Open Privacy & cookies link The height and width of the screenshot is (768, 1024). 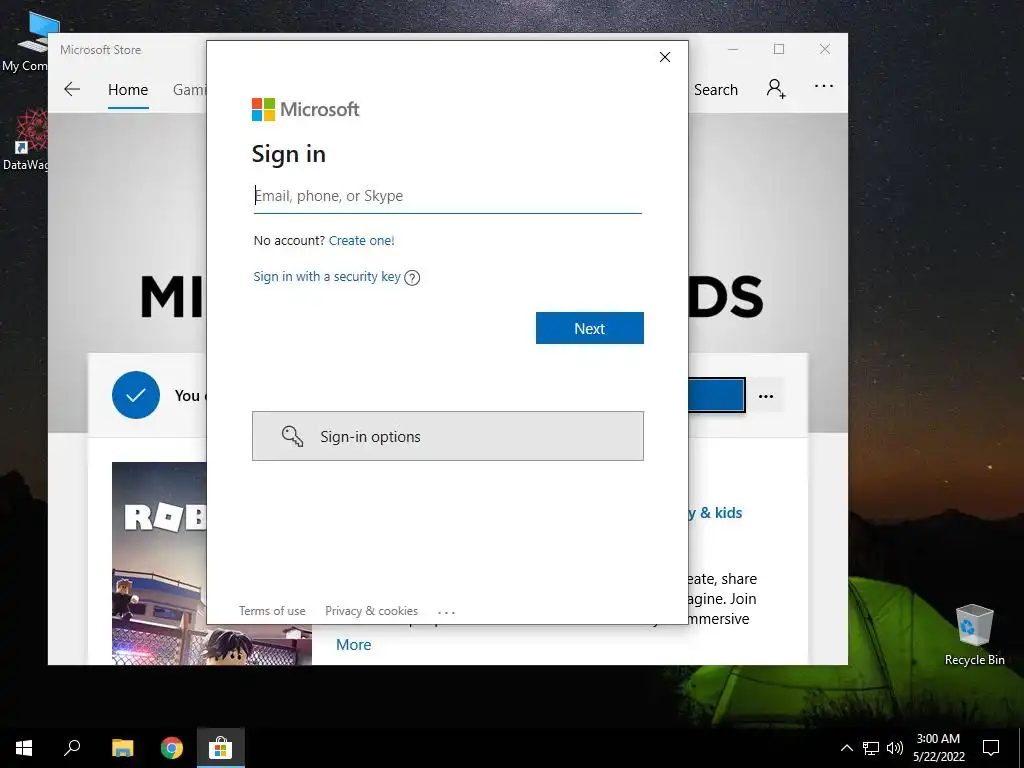coord(372,611)
